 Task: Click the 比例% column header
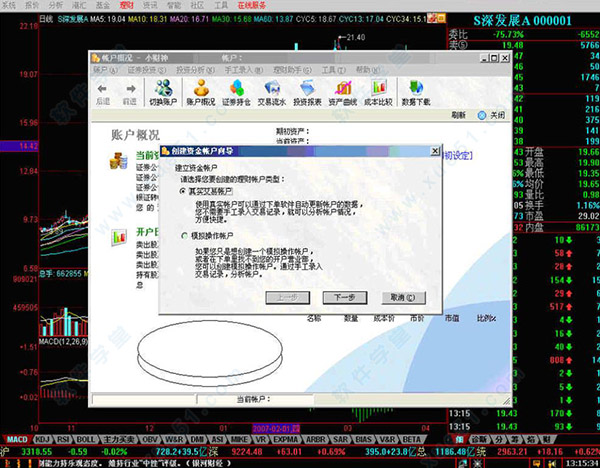tap(486, 318)
